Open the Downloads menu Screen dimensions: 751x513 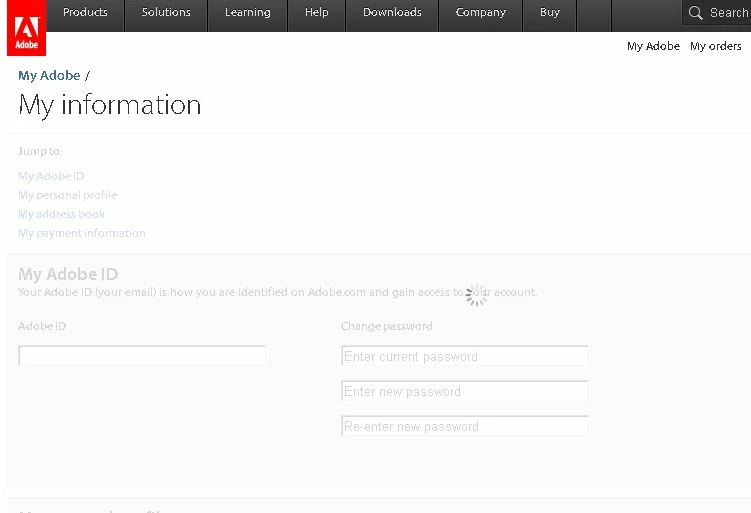[392, 12]
